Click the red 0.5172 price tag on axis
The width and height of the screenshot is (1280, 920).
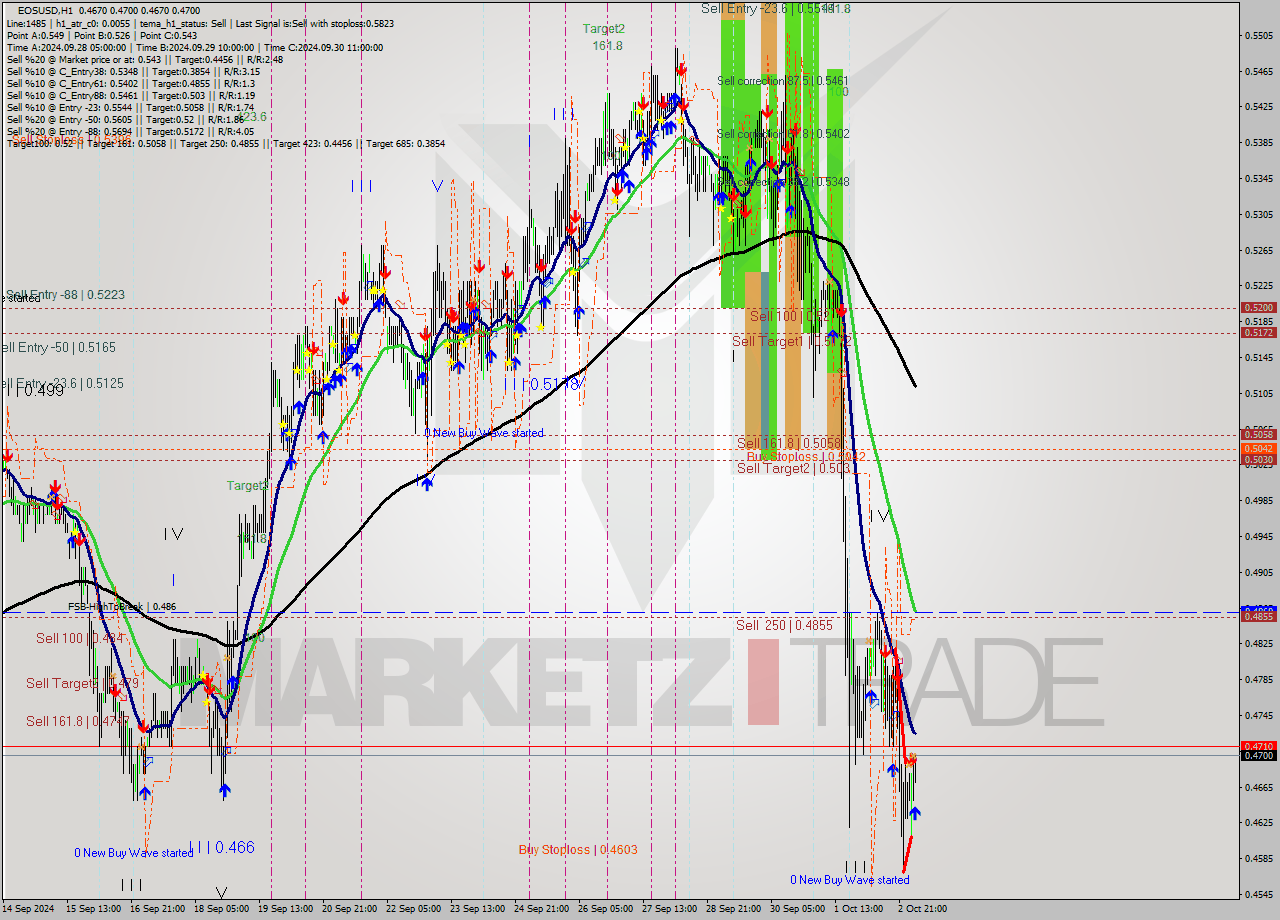(1257, 332)
